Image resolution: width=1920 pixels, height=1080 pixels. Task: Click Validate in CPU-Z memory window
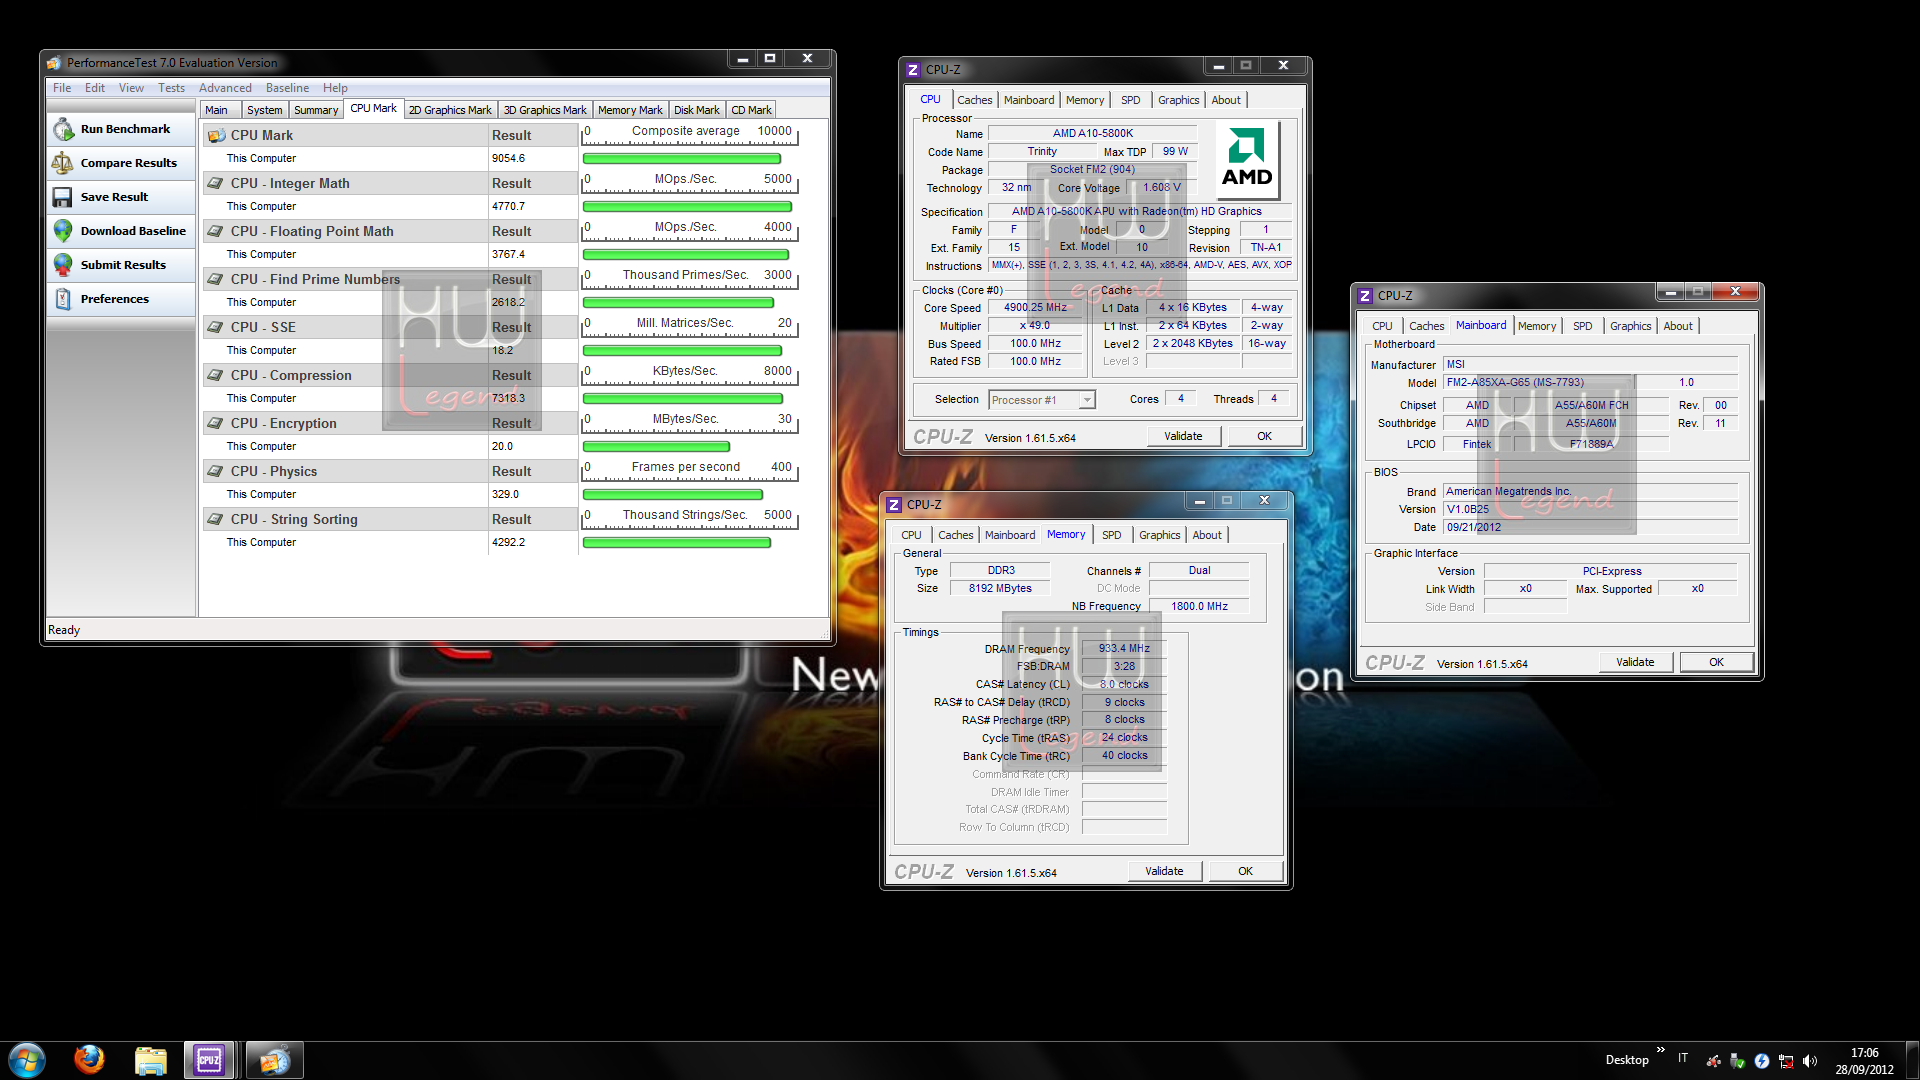[x=1164, y=871]
